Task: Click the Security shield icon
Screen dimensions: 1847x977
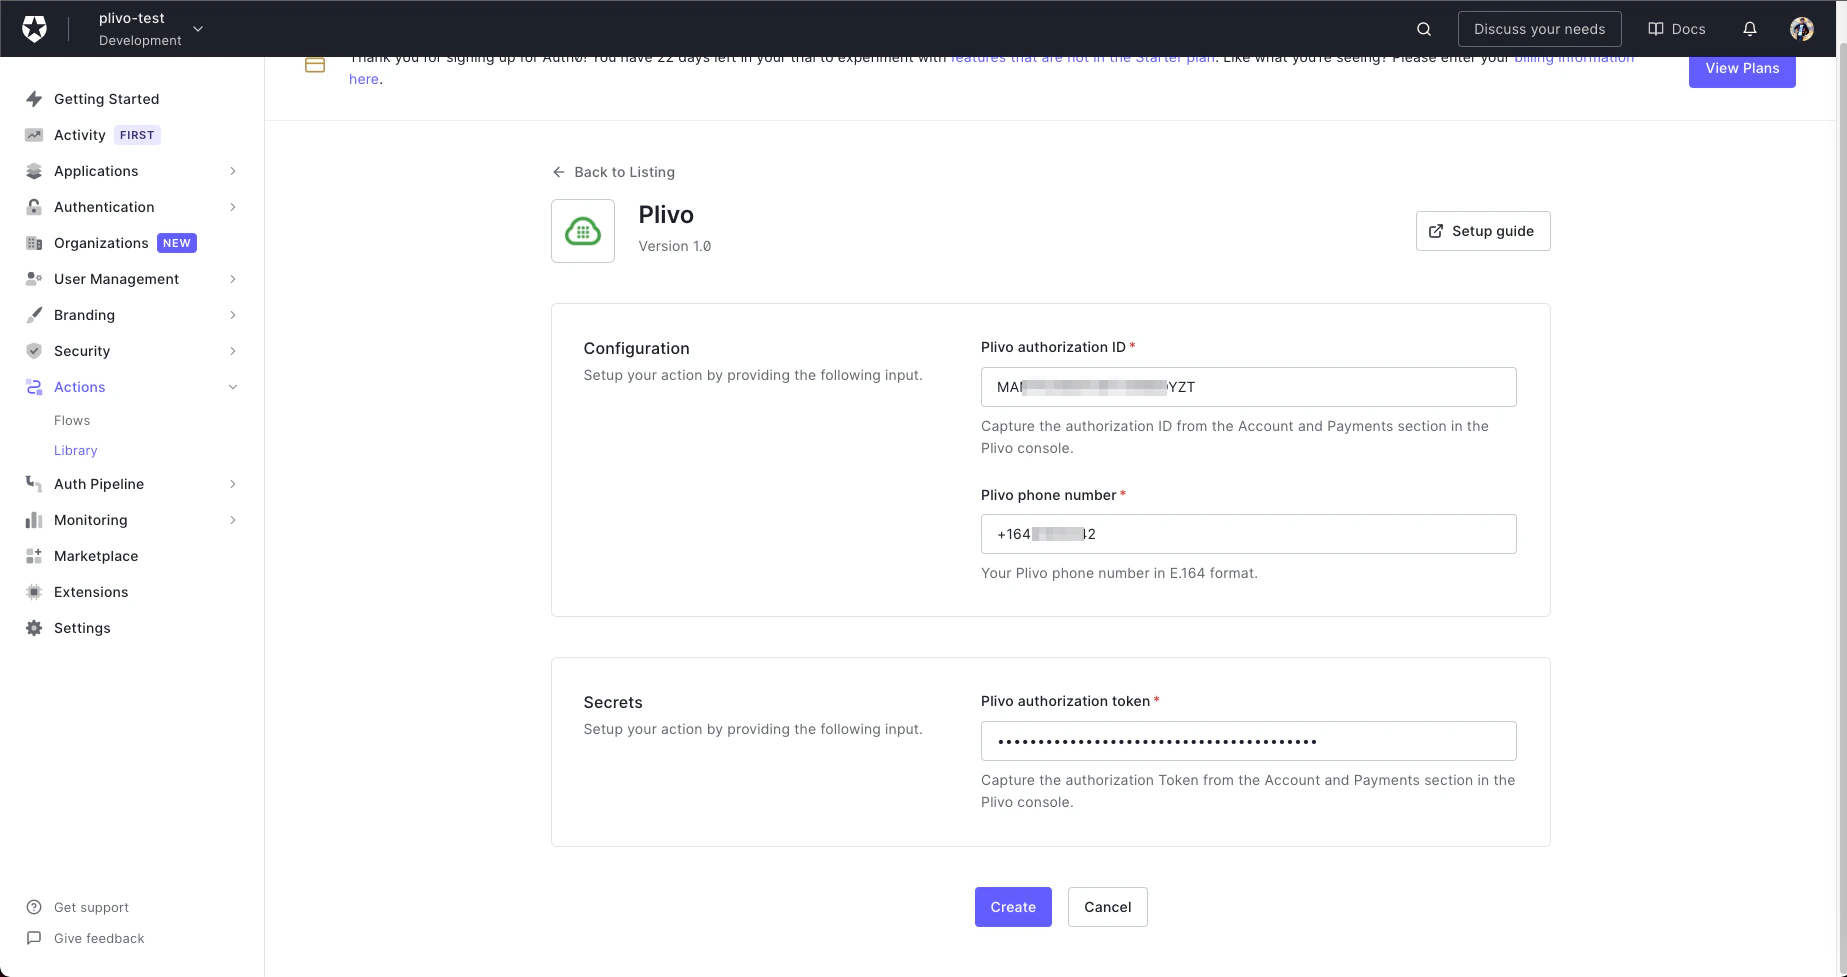Action: 34,351
